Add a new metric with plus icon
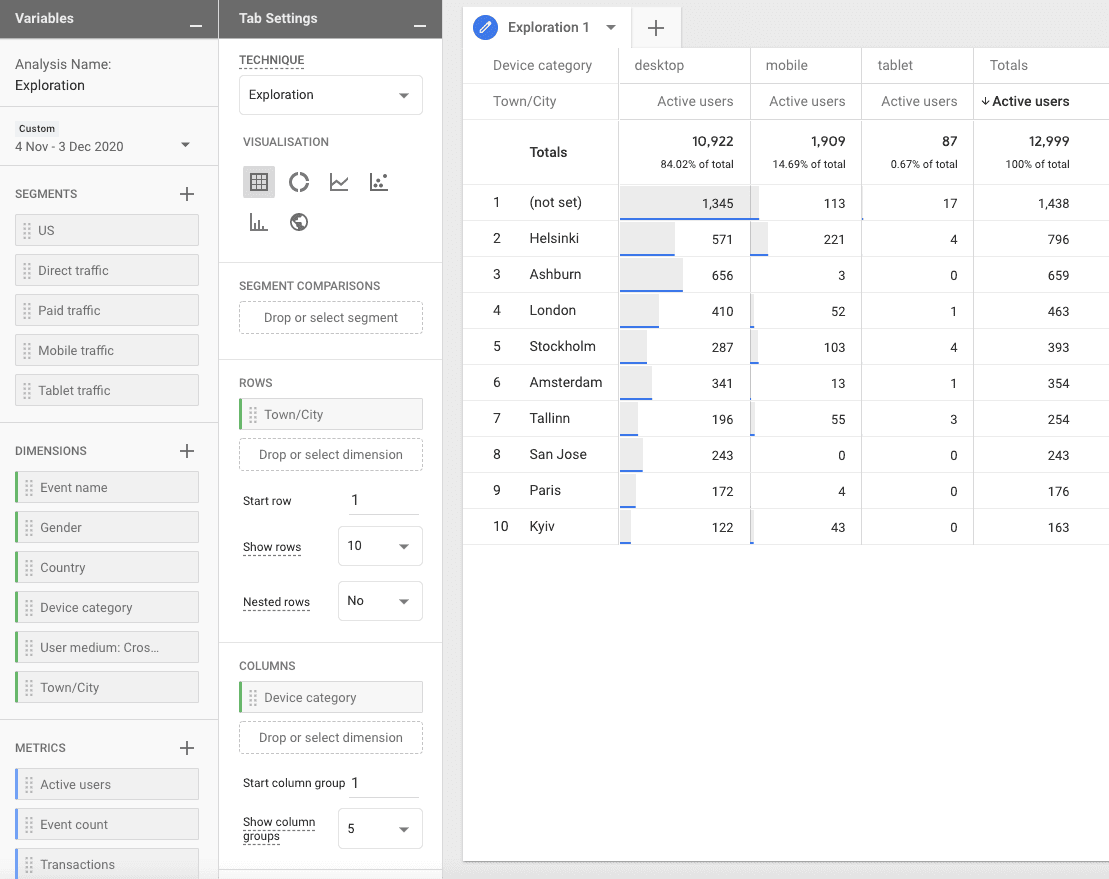The width and height of the screenshot is (1109, 879). pos(186,748)
